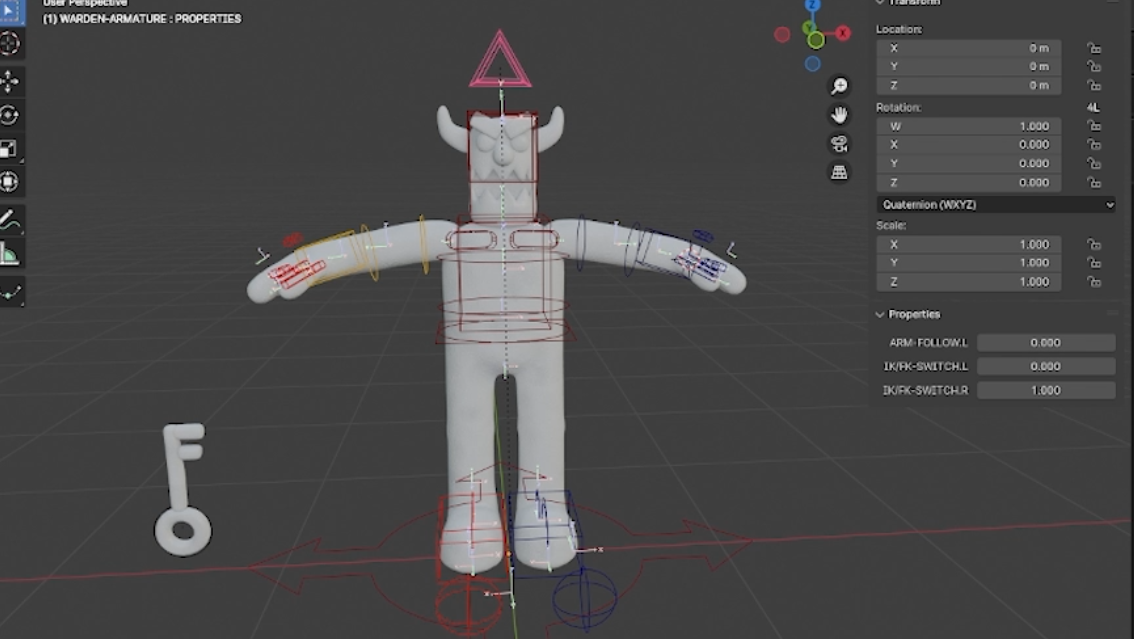Select the pink triangle properties bone
Screen dimensions: 1134x639
pos(500,61)
